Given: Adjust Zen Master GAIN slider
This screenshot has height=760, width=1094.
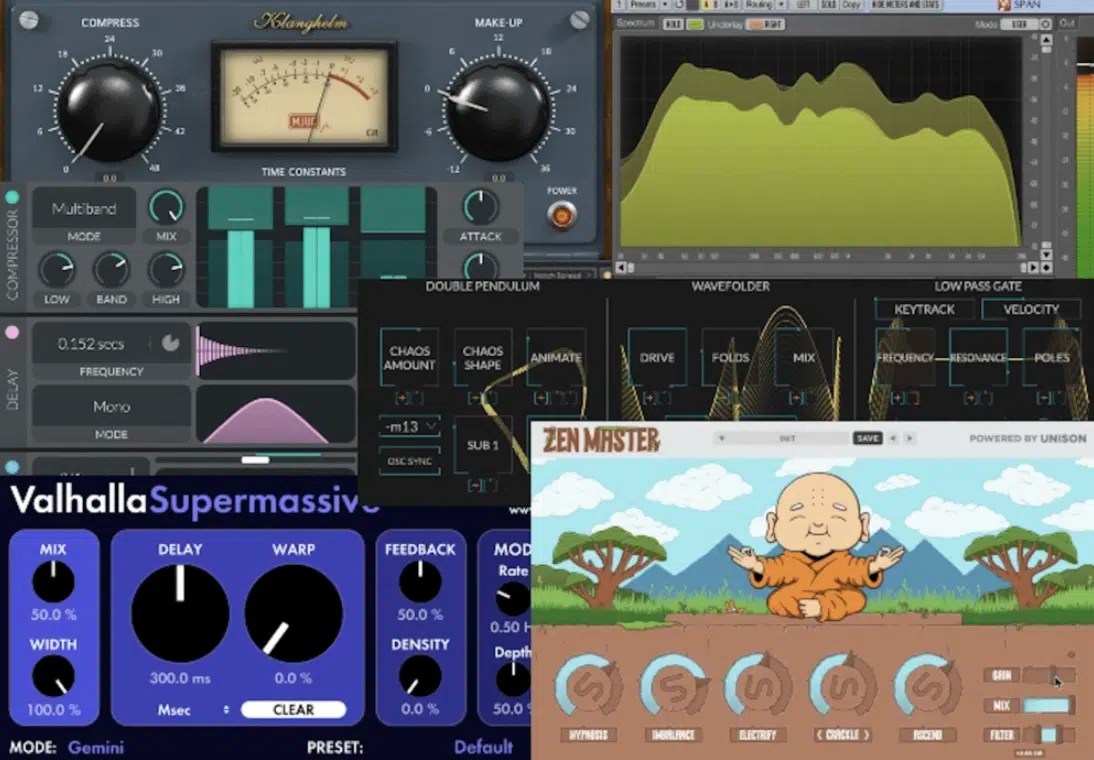Looking at the screenshot, I should pos(1048,675).
